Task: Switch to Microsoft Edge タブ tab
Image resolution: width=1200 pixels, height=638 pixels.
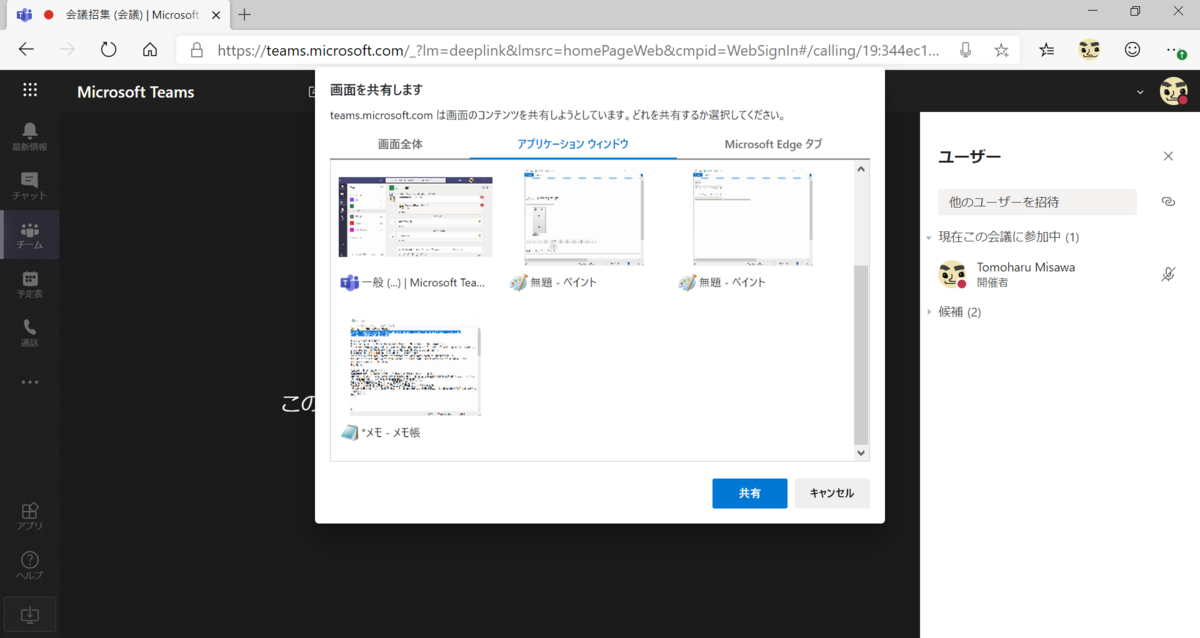Action: [773, 144]
